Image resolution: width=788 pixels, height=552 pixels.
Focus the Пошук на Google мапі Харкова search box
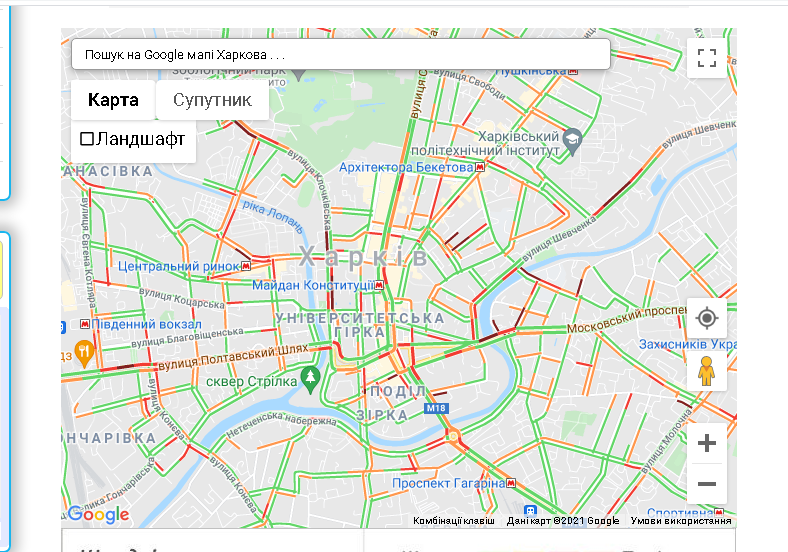pyautogui.click(x=341, y=54)
